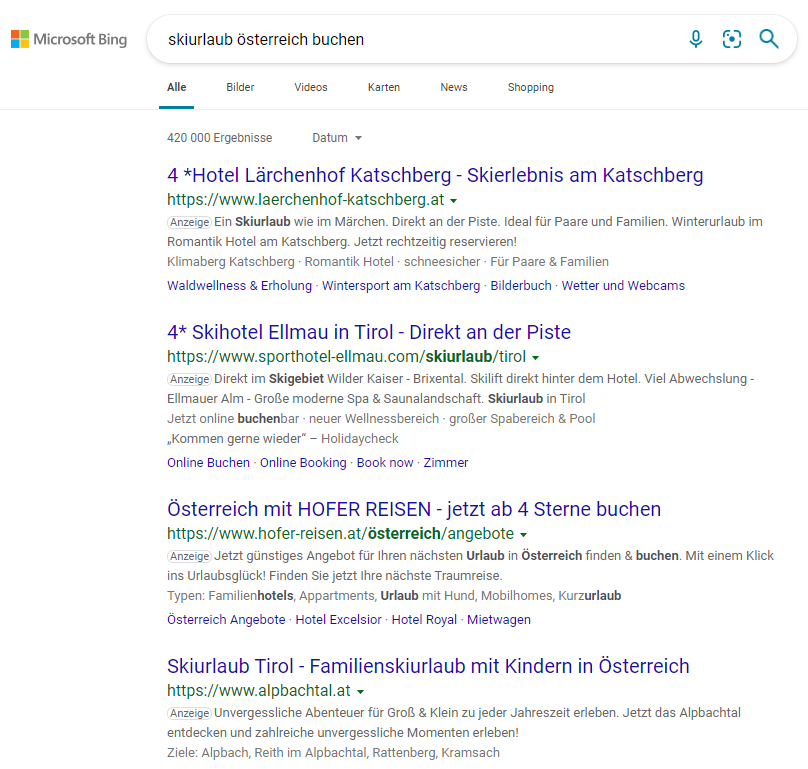Open the alpbachtal.at URL dropdown arrow
The height and width of the screenshot is (769, 808).
[361, 692]
